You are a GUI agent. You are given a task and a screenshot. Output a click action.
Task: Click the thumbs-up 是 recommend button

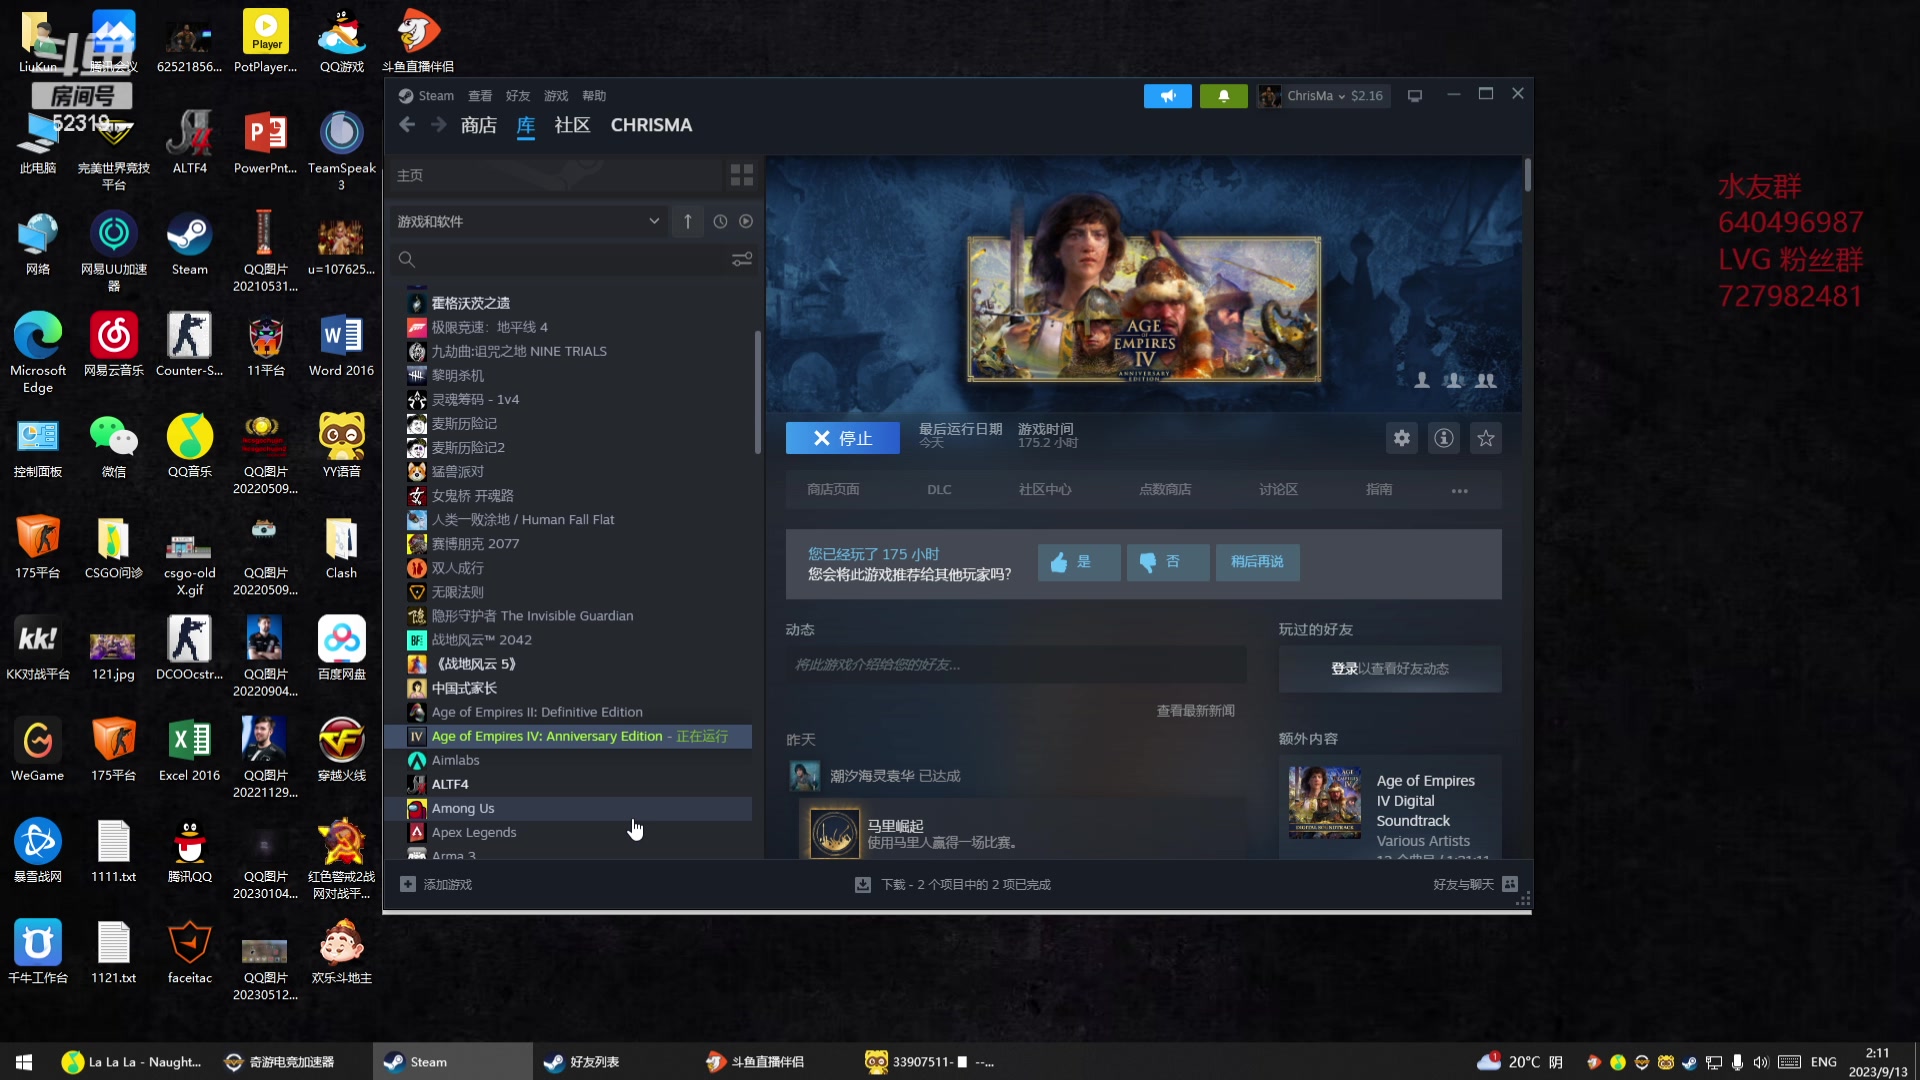(x=1079, y=562)
